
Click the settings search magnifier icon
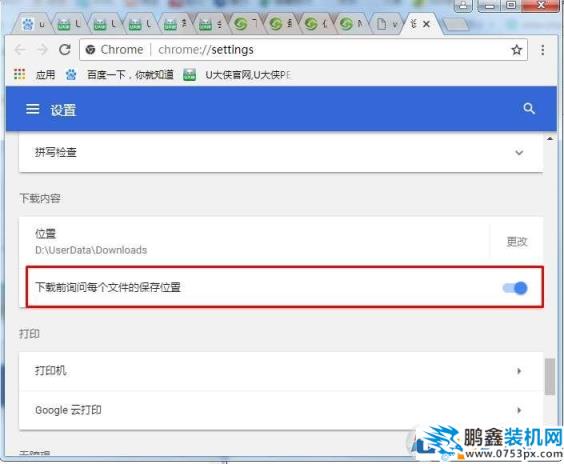529,109
